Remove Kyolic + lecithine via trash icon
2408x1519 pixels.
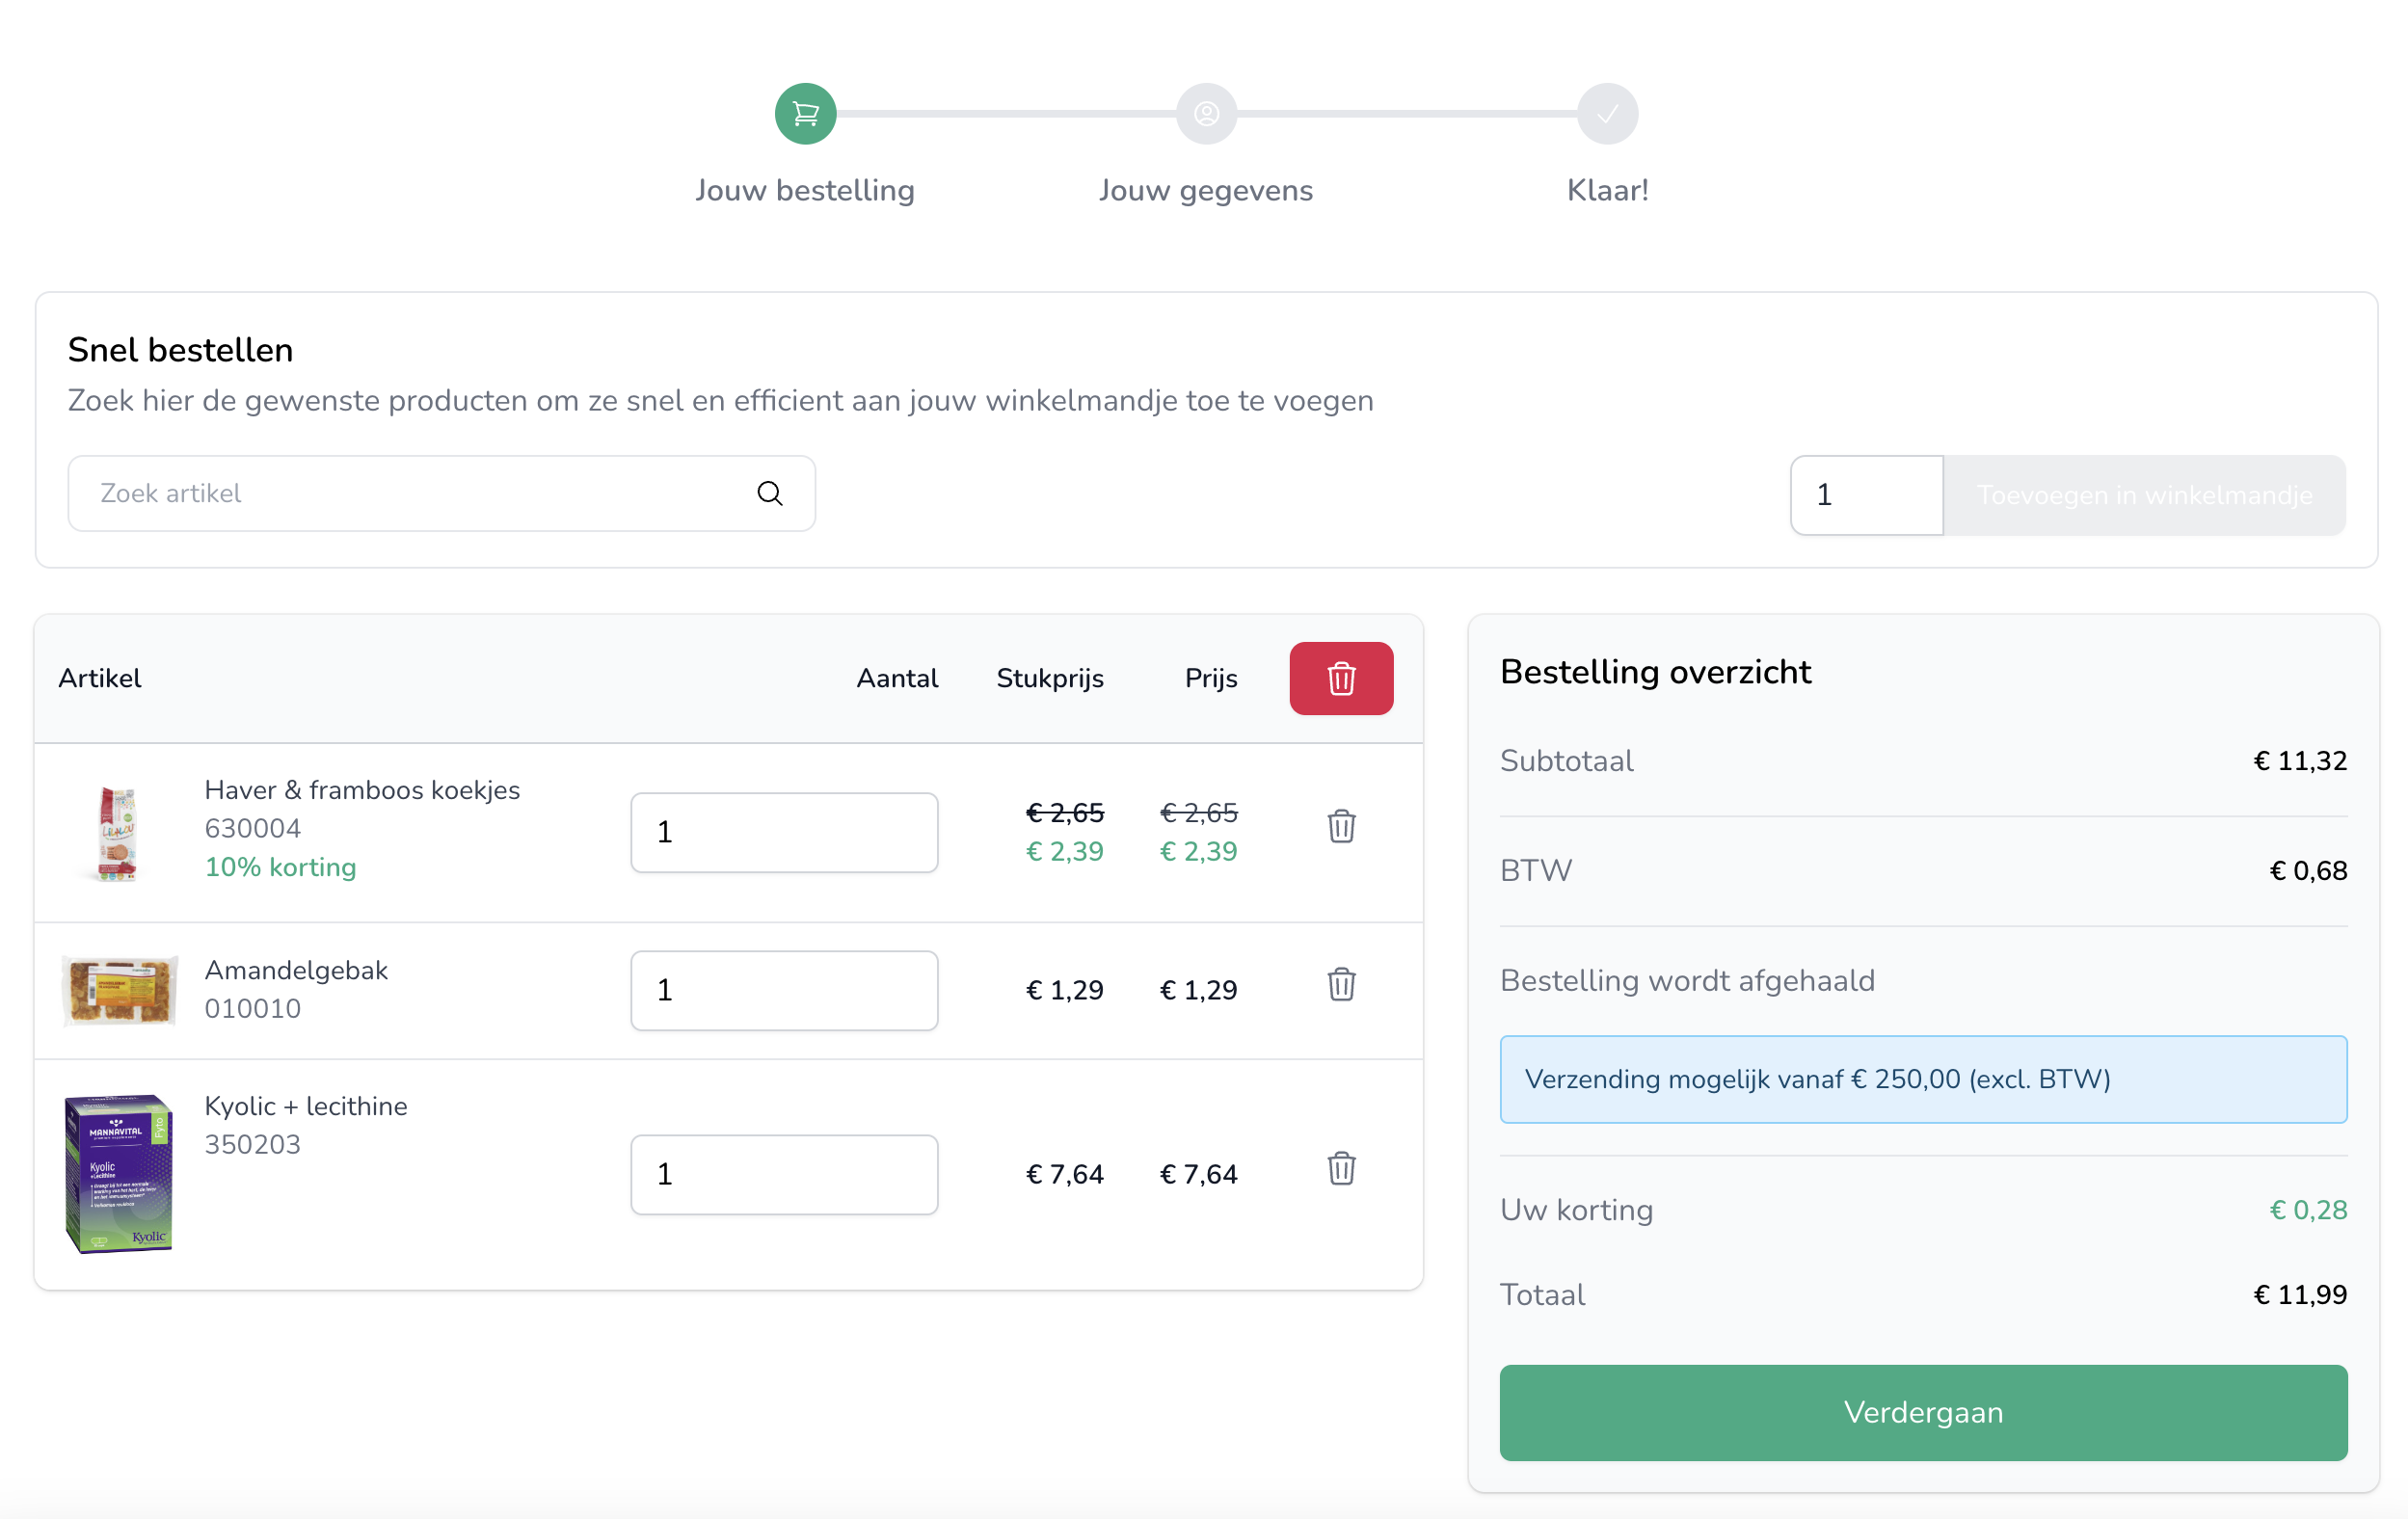click(1340, 1168)
